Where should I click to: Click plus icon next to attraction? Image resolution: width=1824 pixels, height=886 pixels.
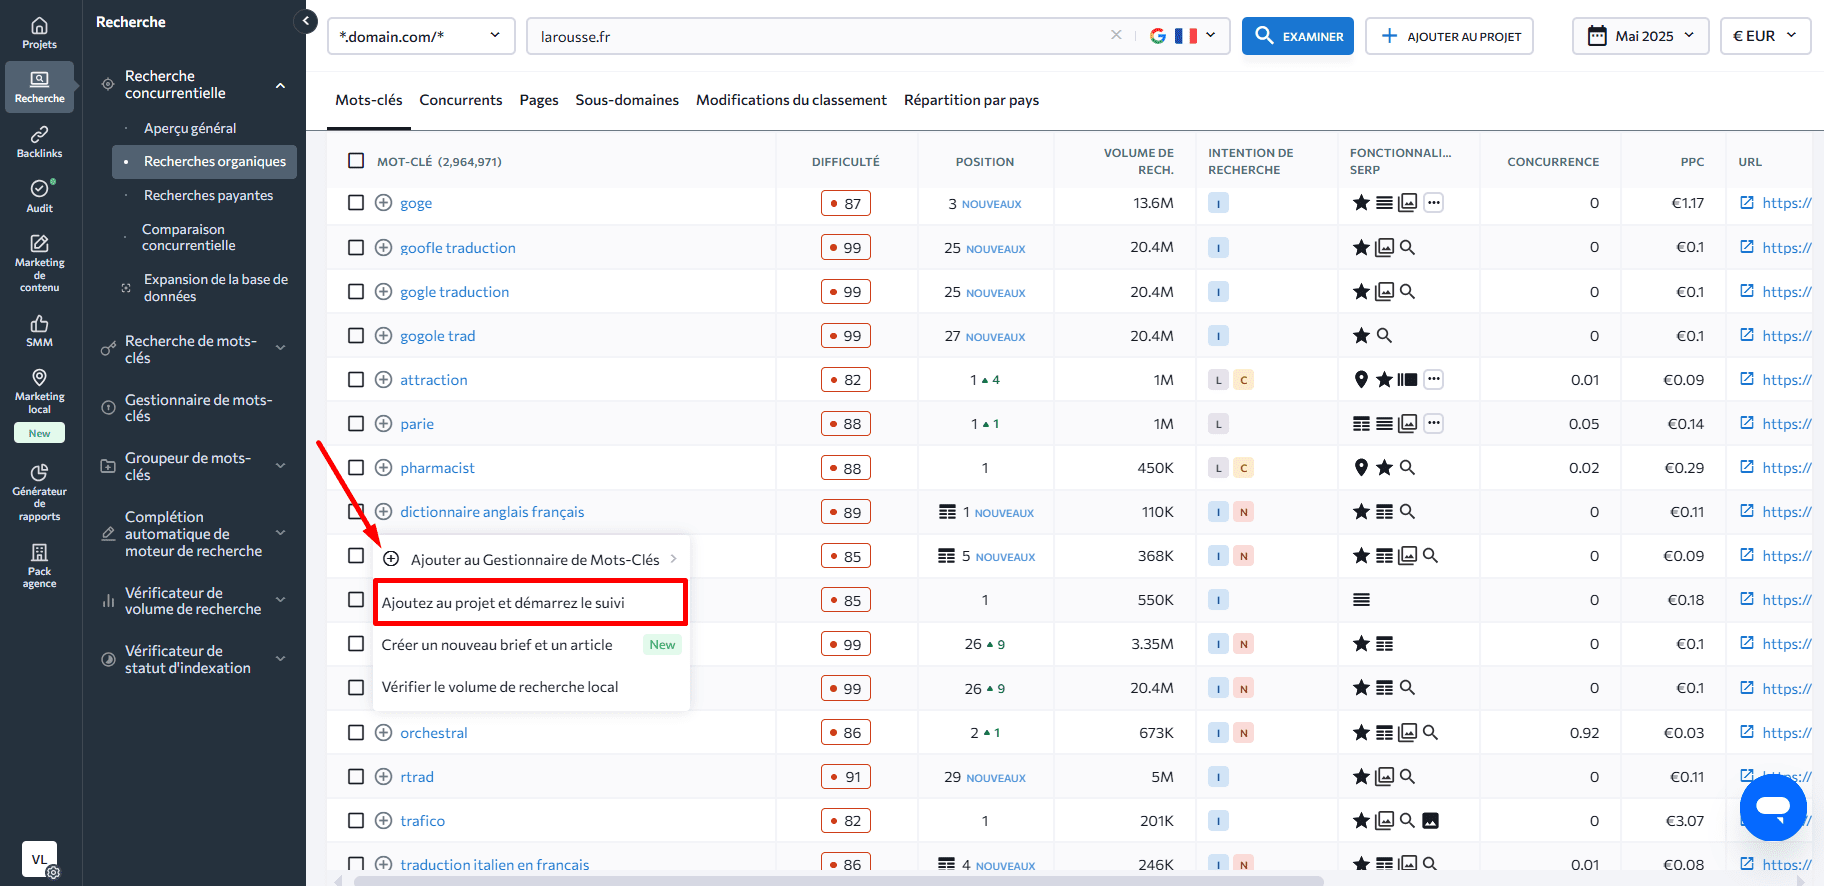pos(383,380)
